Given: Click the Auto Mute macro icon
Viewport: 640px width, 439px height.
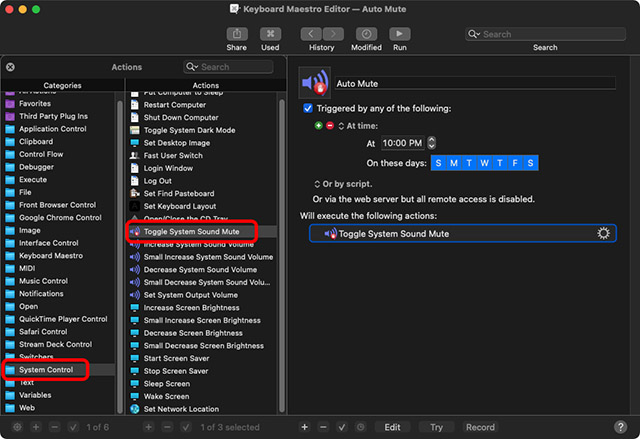Looking at the screenshot, I should [x=314, y=83].
